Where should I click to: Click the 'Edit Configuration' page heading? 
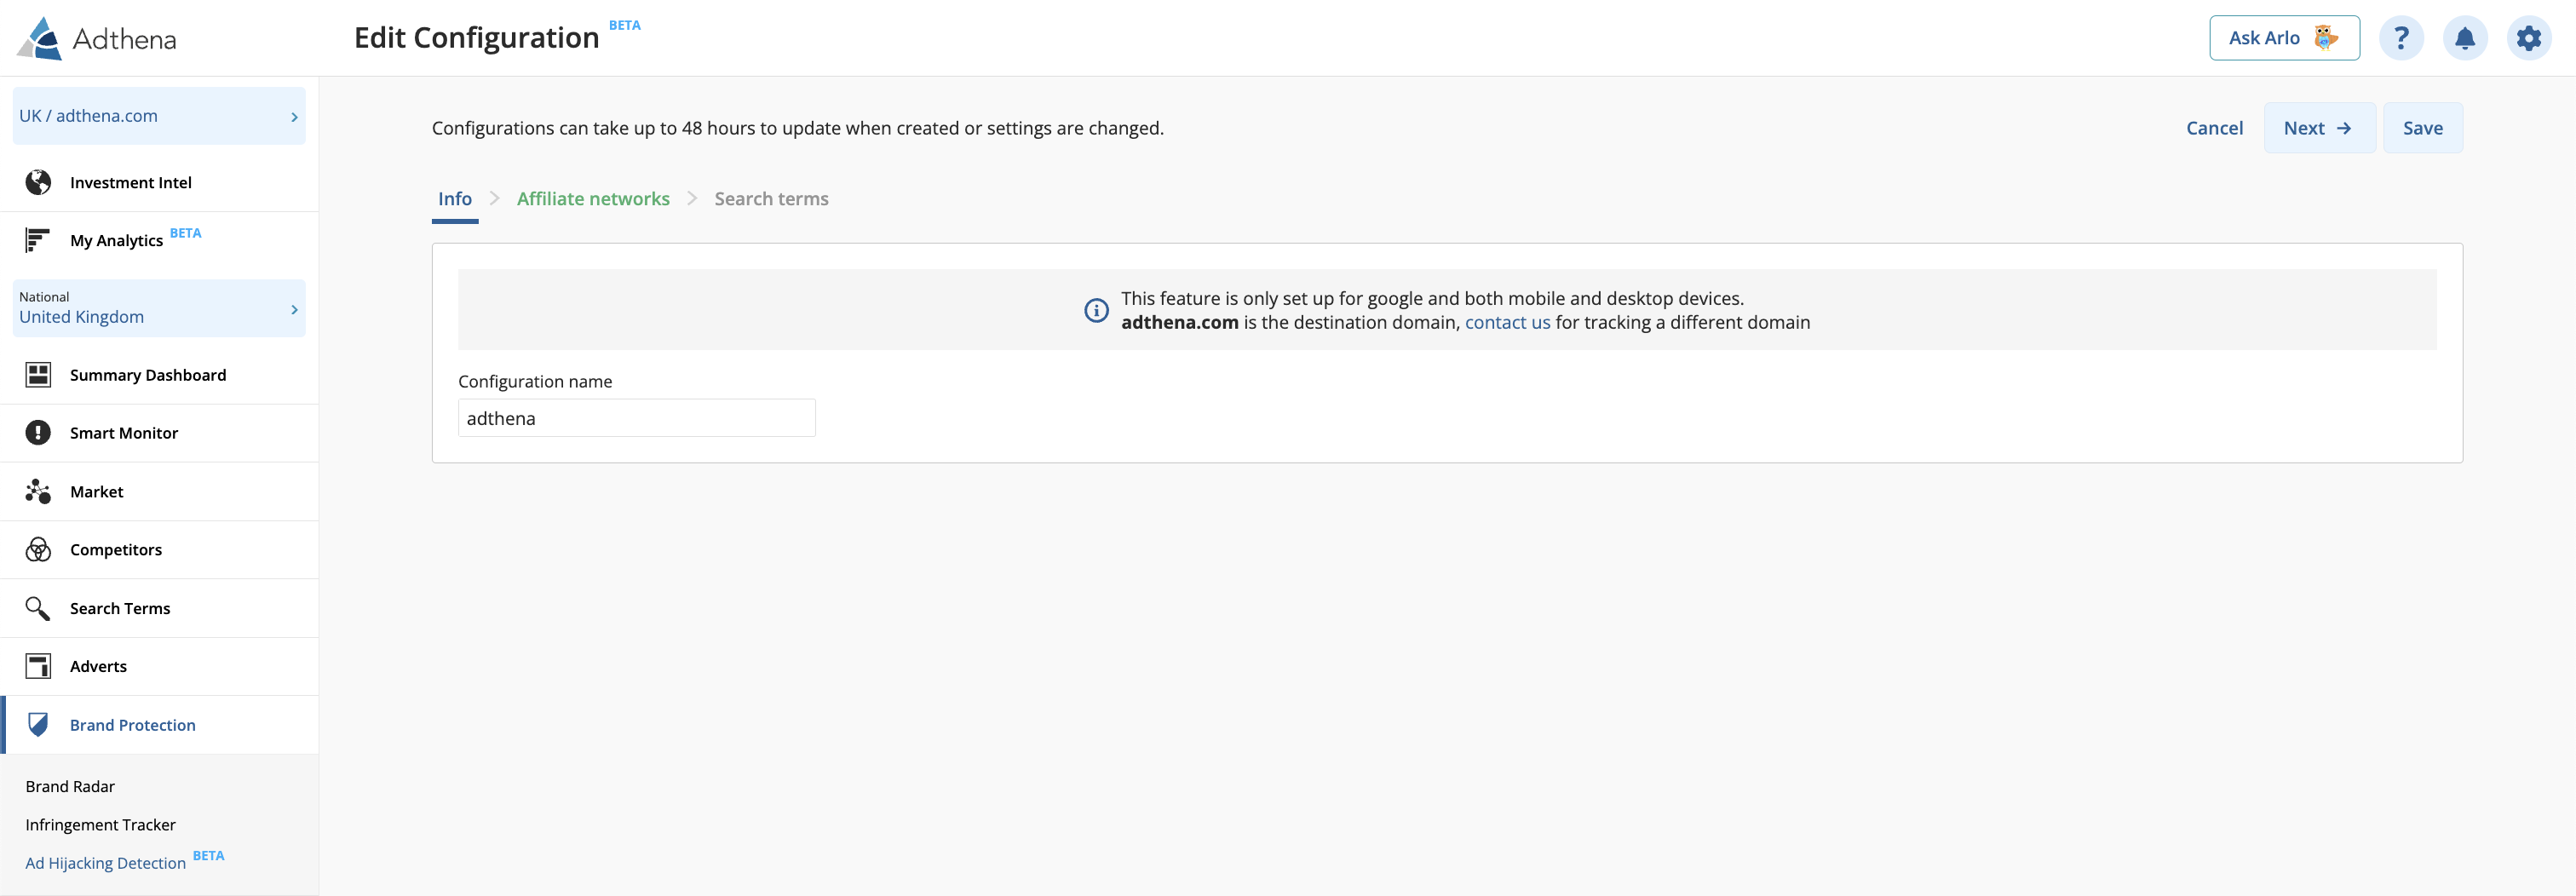[x=476, y=38]
